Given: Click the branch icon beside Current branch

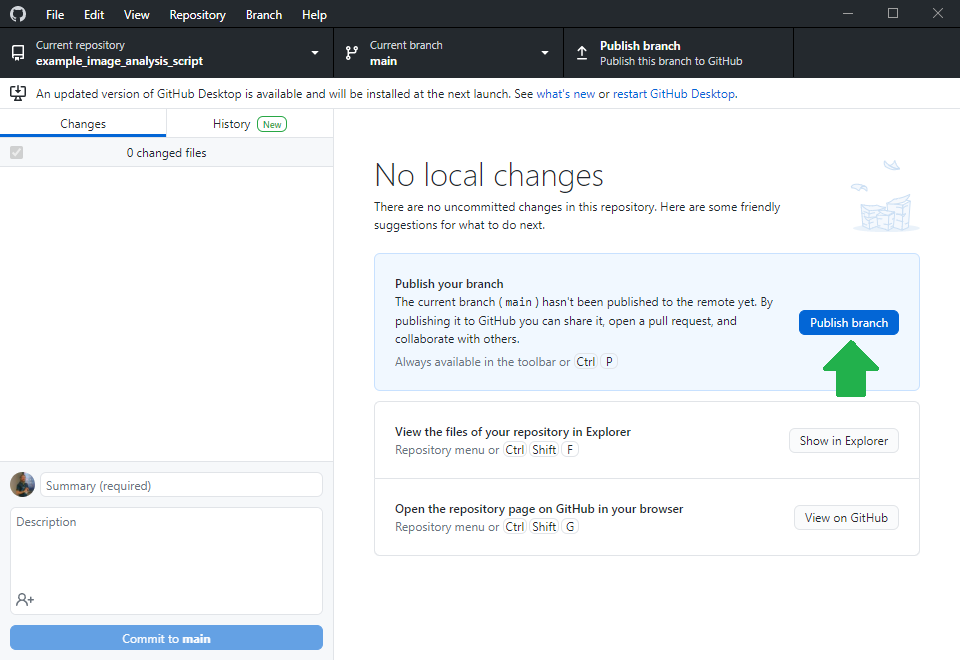Looking at the screenshot, I should pos(351,53).
